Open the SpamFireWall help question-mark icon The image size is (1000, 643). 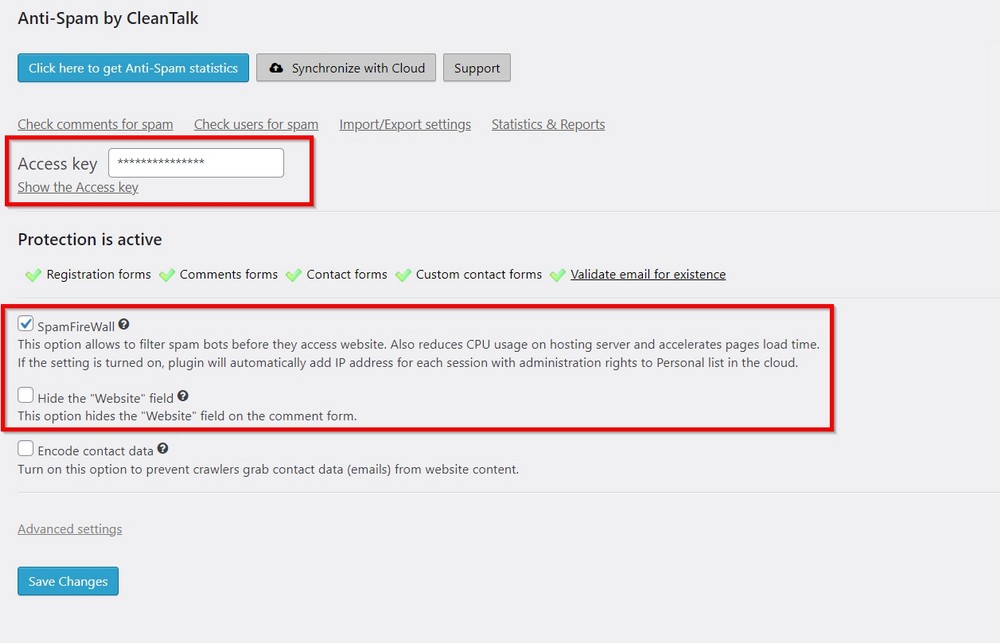pos(124,324)
